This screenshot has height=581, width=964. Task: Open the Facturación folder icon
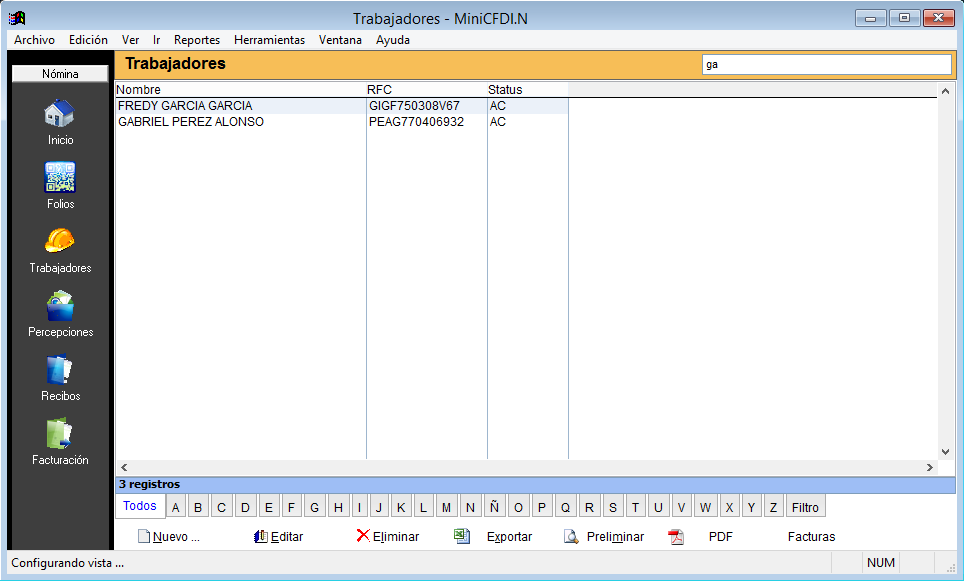(x=60, y=433)
